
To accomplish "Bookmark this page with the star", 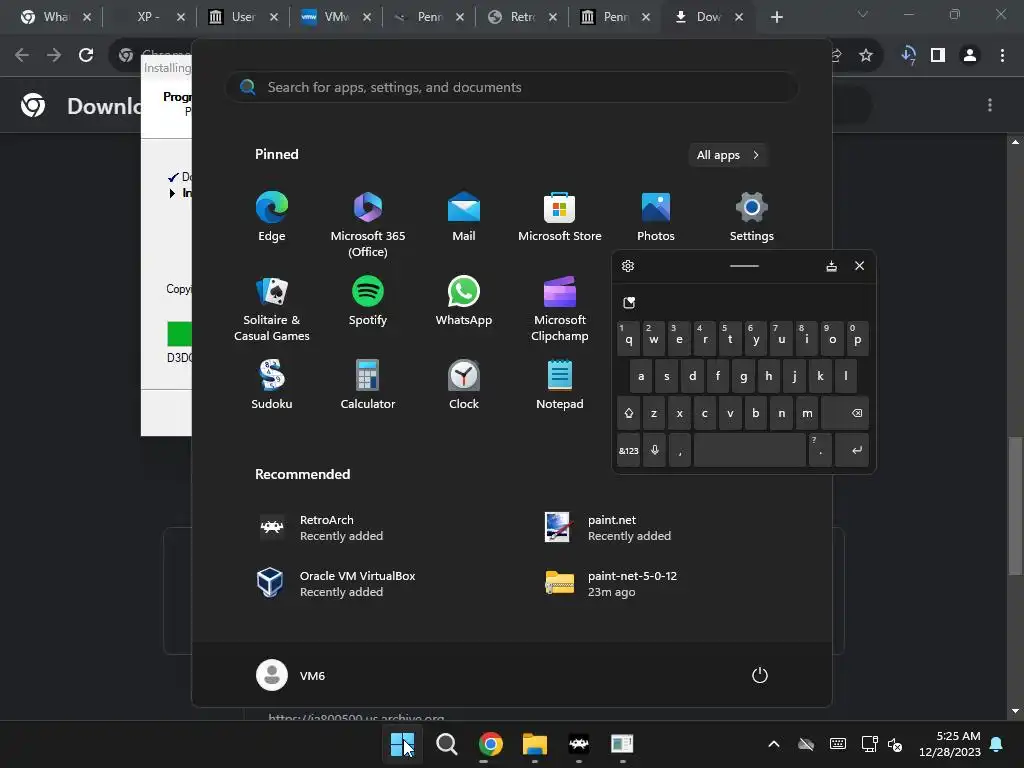I will pyautogui.click(x=866, y=55).
